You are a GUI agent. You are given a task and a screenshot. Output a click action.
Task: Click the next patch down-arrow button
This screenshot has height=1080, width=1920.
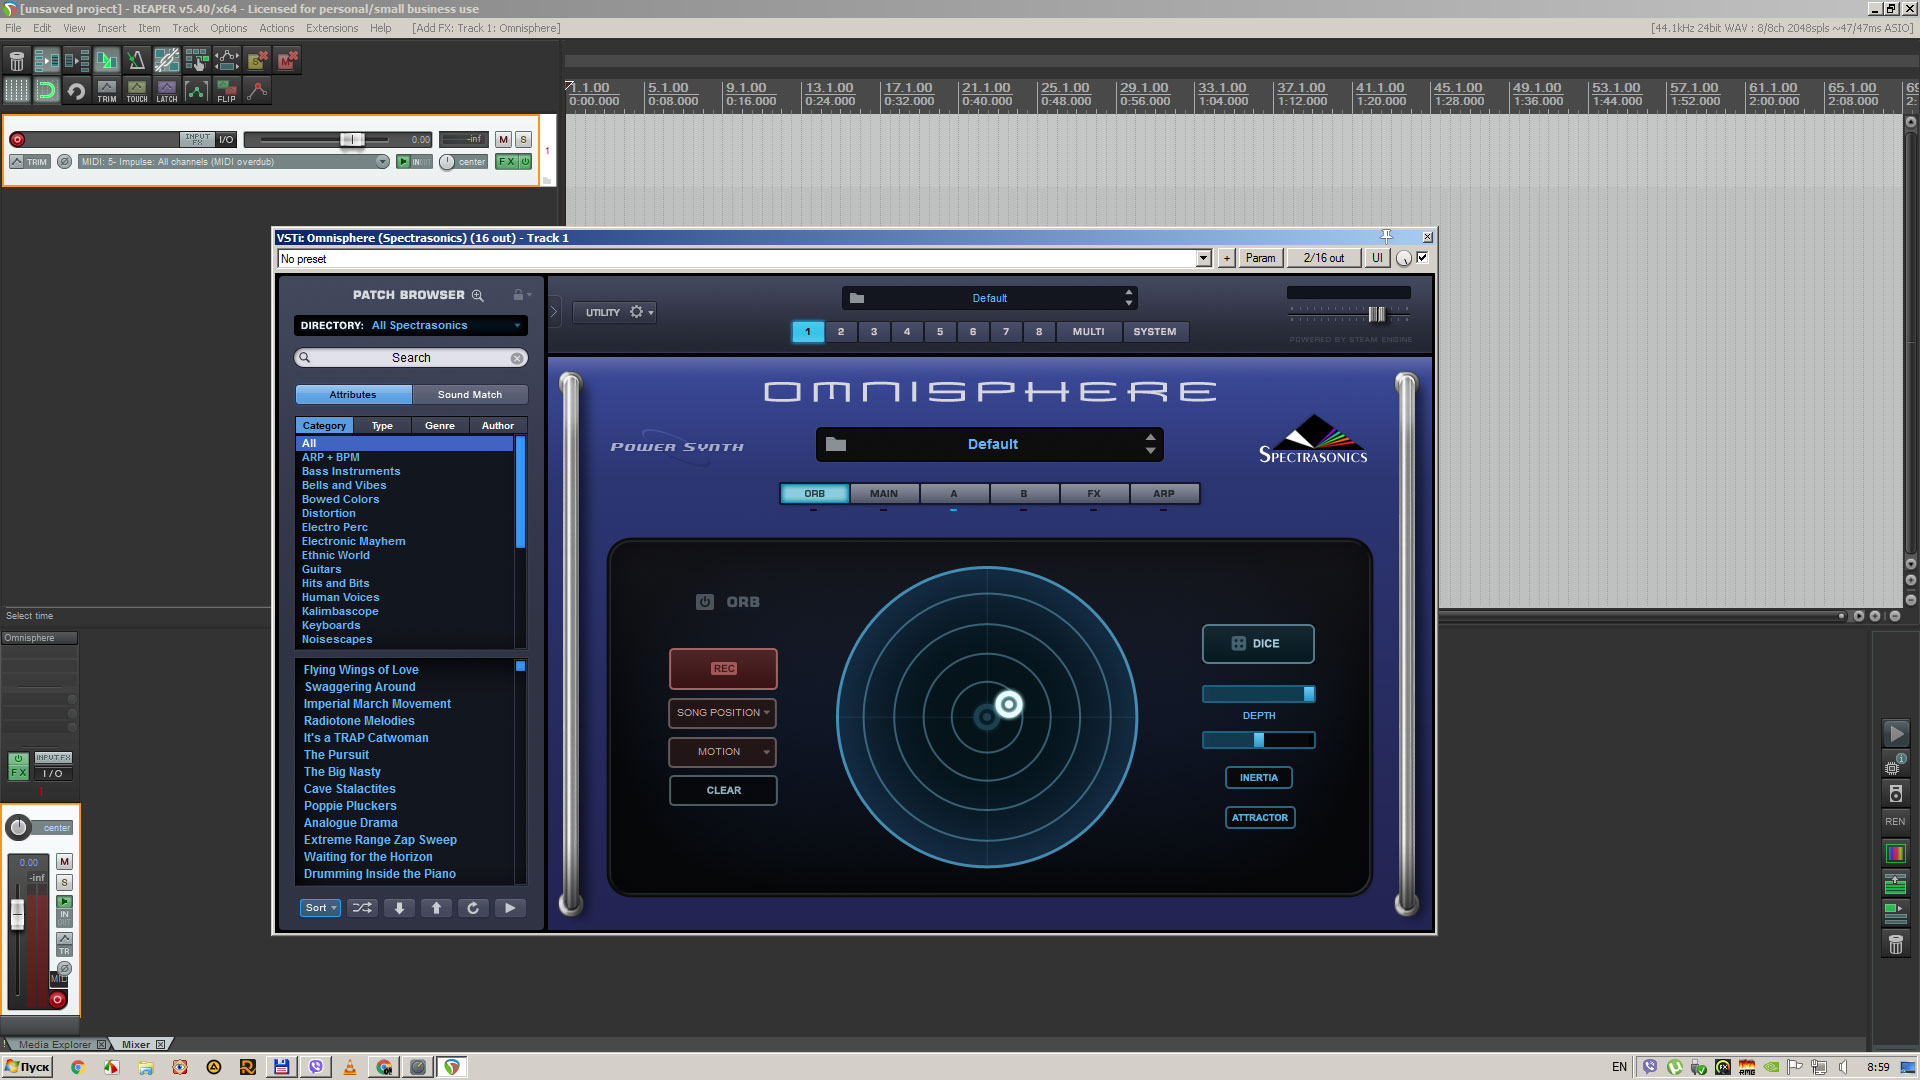coord(399,908)
